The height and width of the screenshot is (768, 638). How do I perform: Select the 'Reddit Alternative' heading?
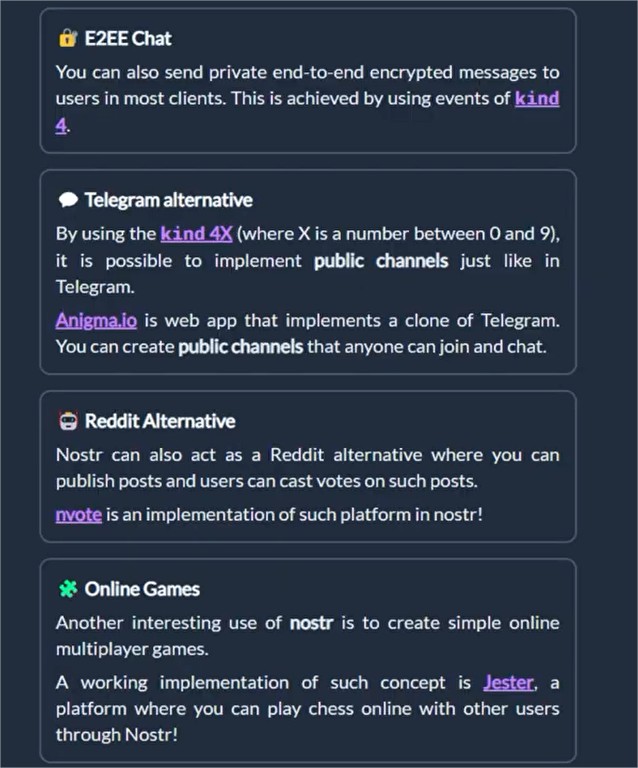point(160,421)
